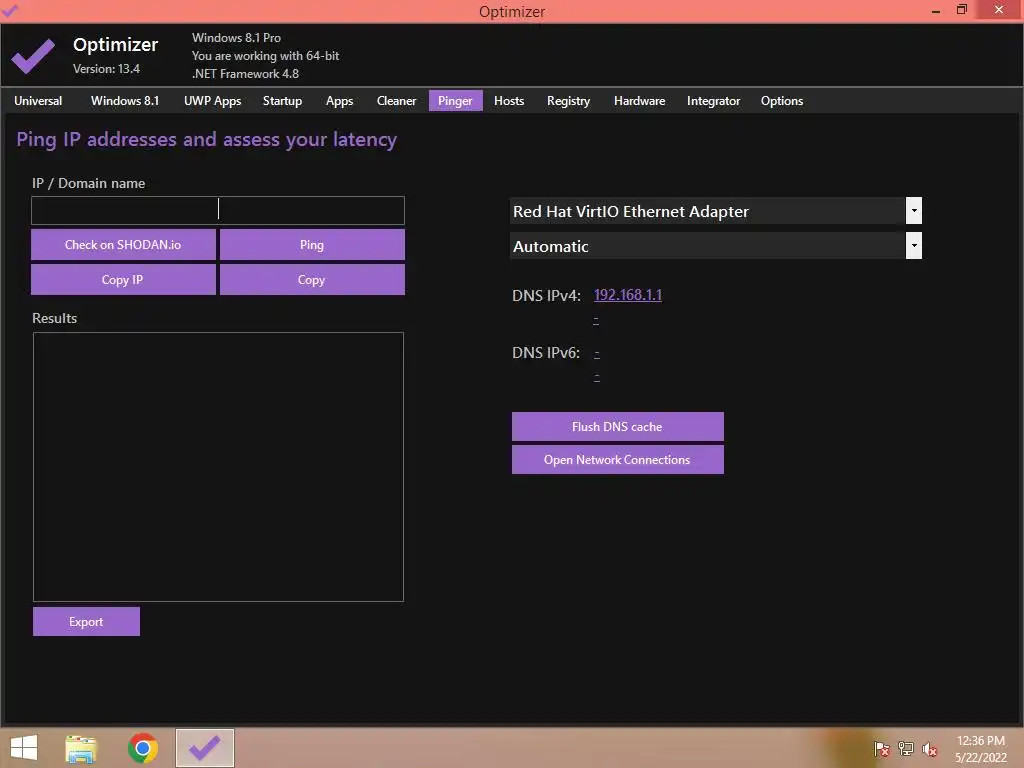Select the Optimizer taskbar icon

tap(204, 748)
